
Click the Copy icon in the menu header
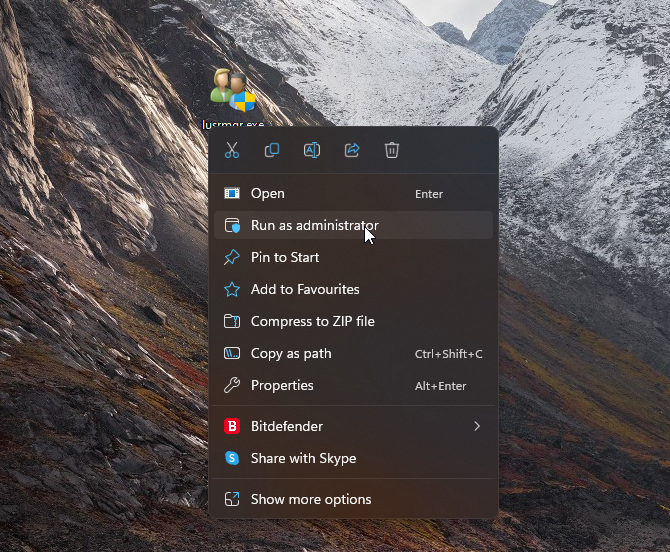coord(272,150)
